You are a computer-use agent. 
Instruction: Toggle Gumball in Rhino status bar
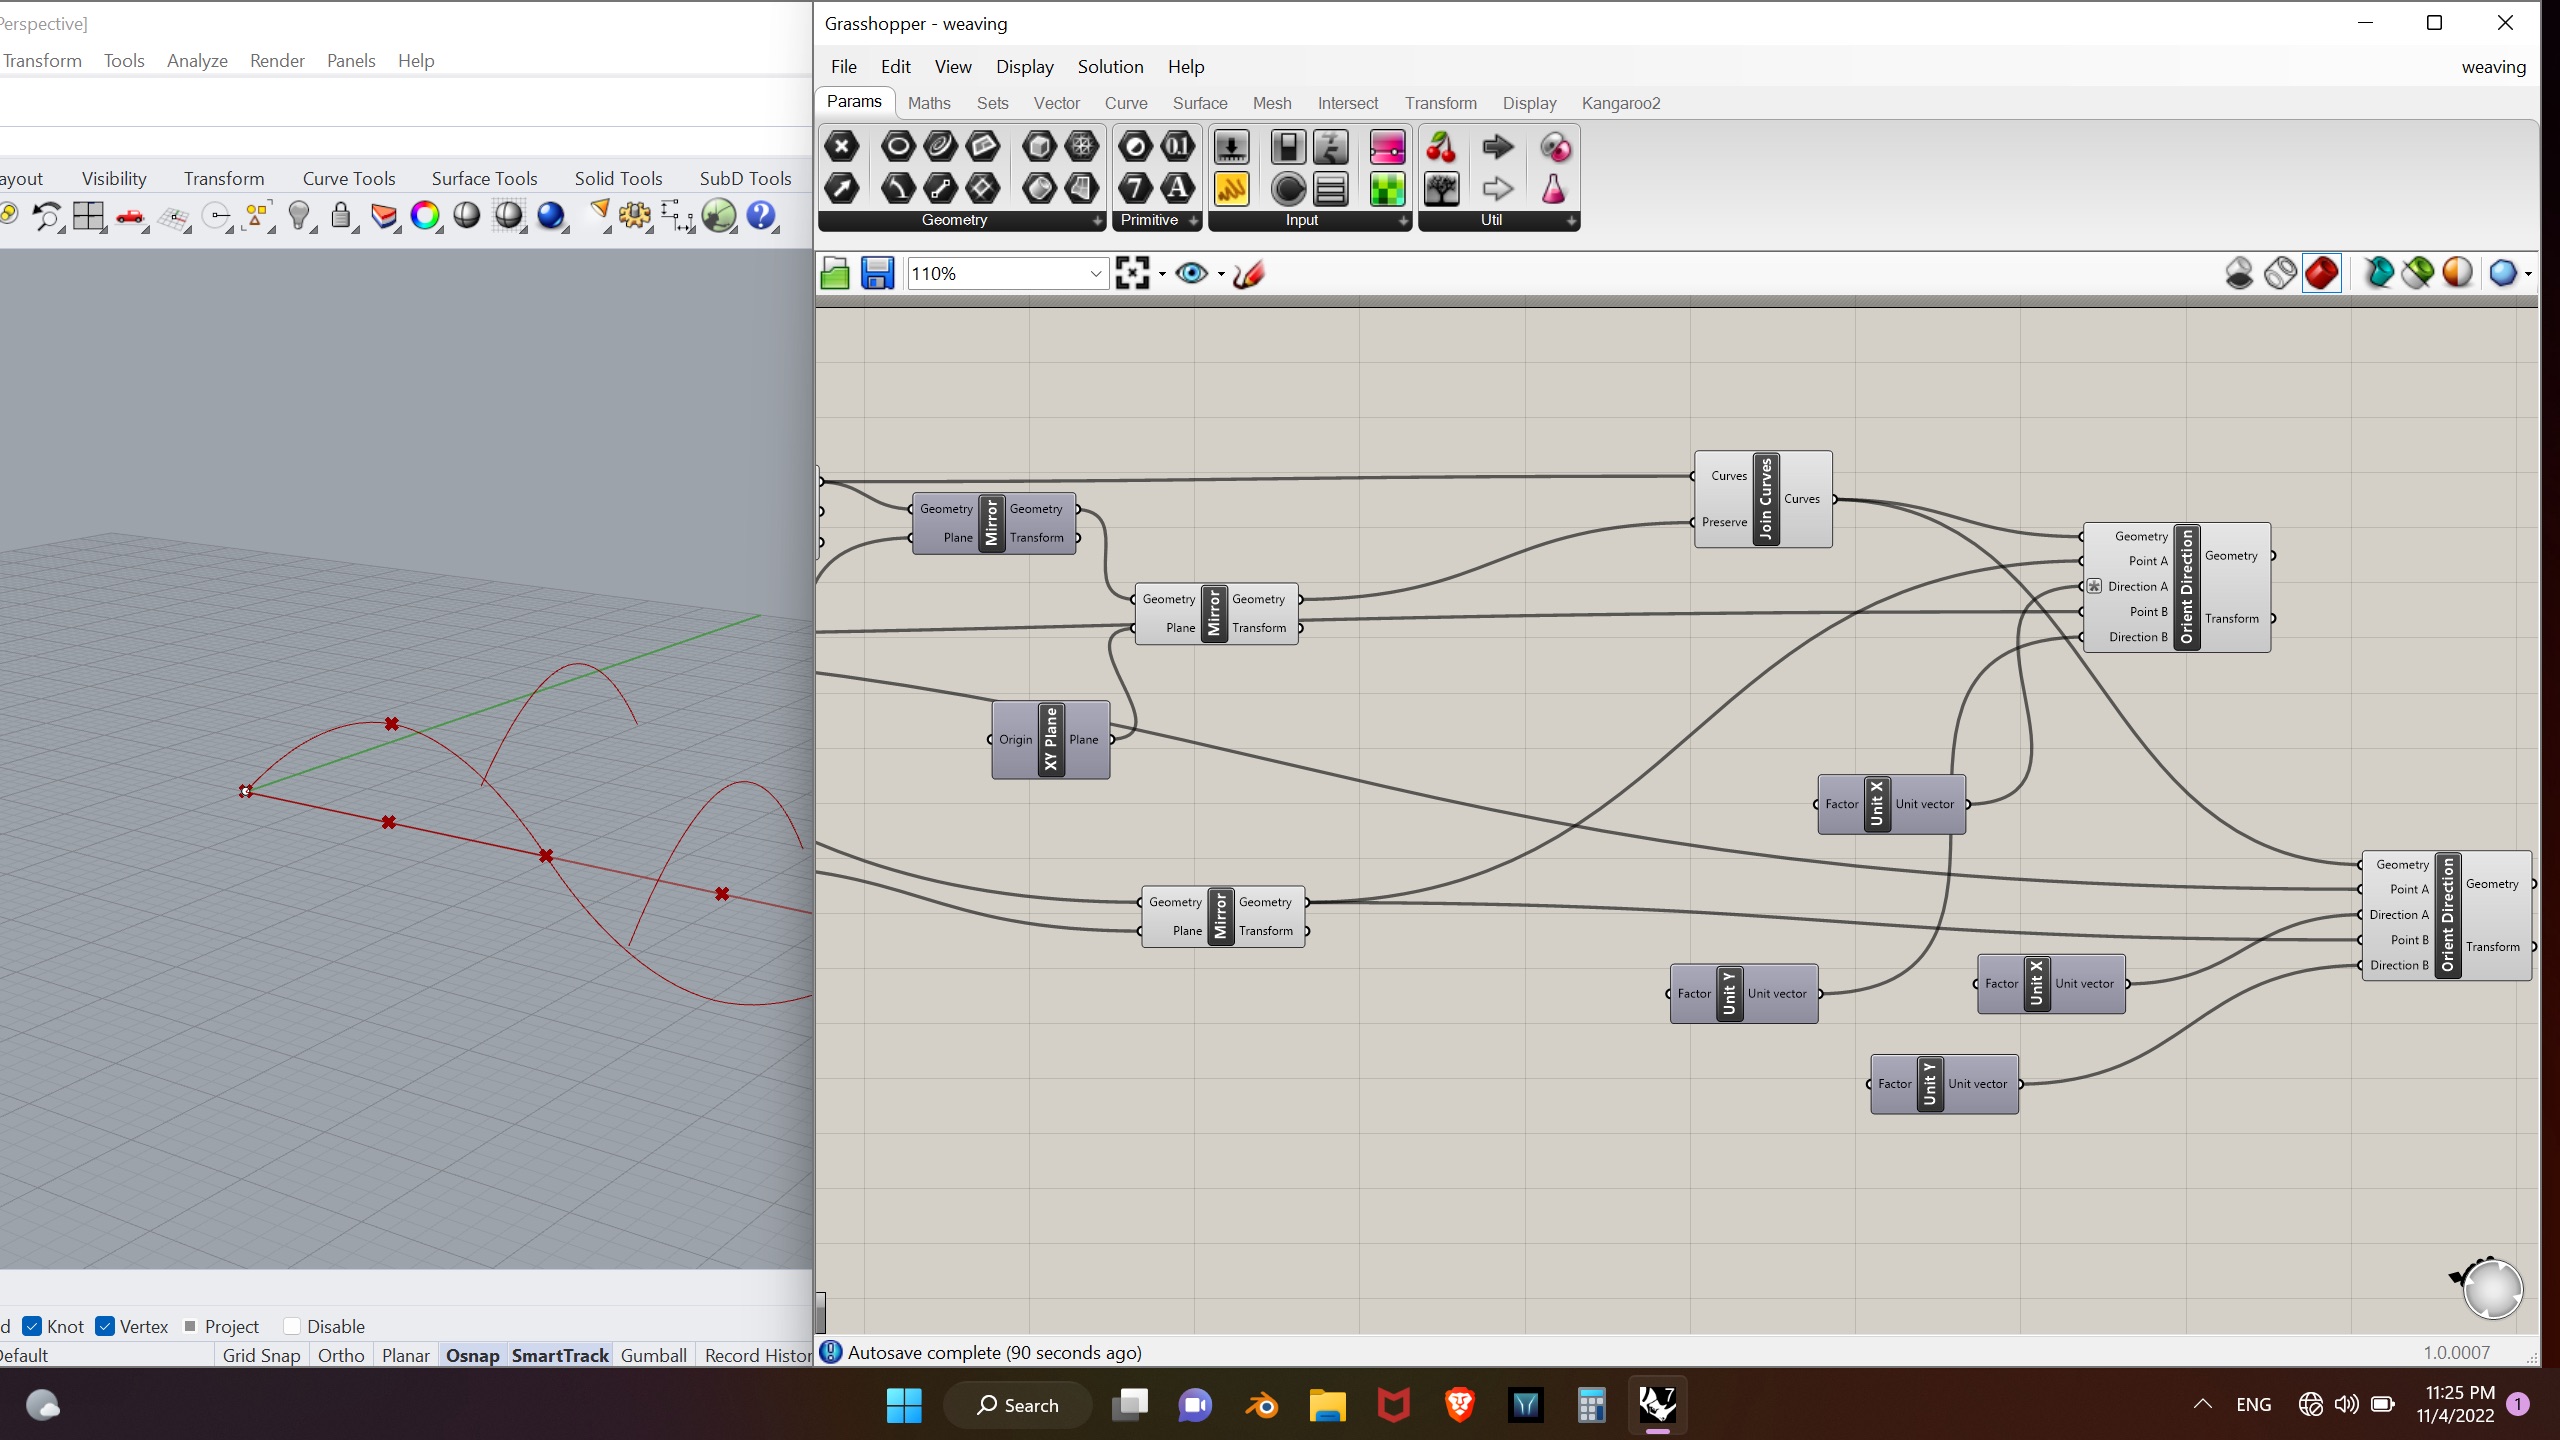click(x=653, y=1355)
